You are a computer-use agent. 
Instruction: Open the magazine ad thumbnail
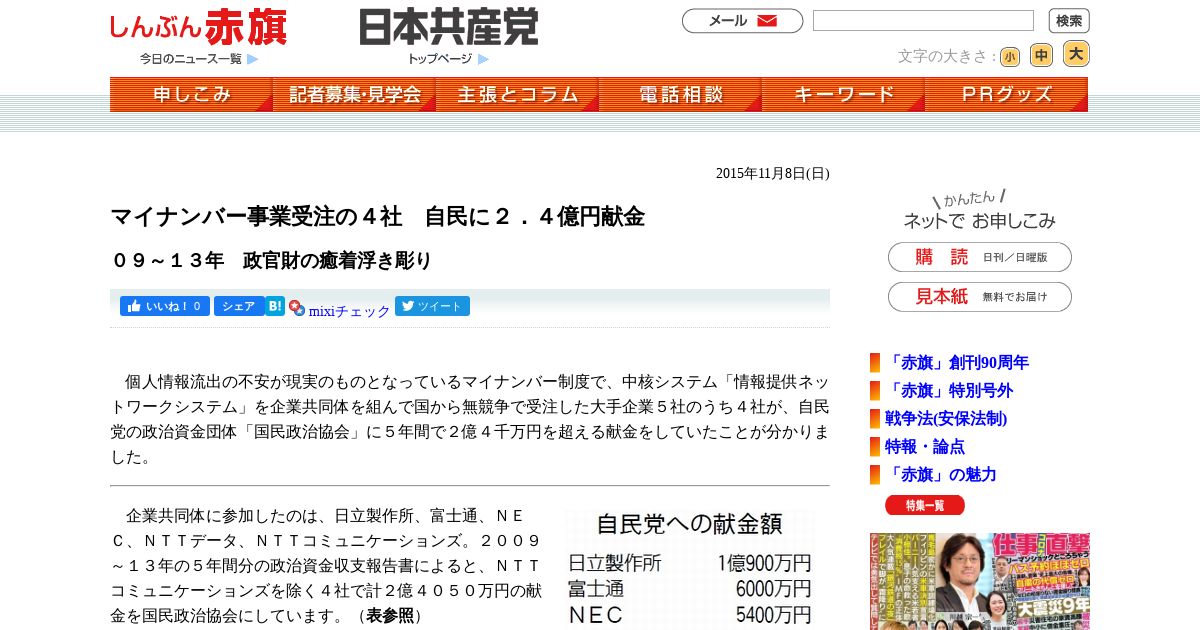[980, 581]
